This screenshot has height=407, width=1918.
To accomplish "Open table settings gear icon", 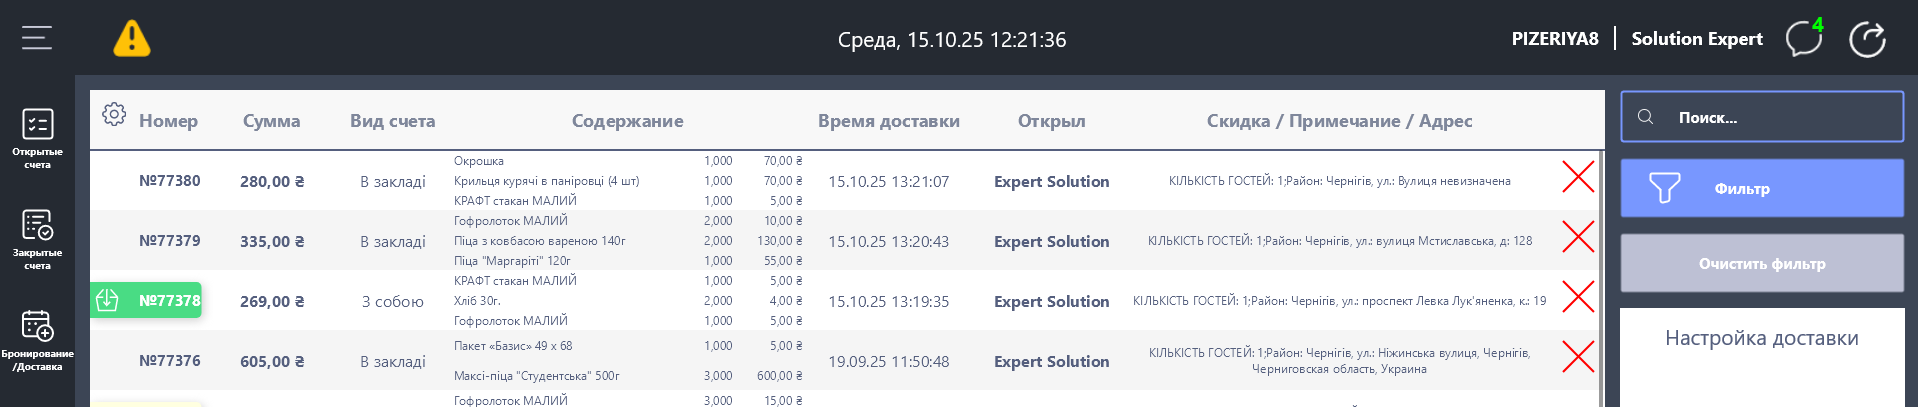I will pos(114,114).
